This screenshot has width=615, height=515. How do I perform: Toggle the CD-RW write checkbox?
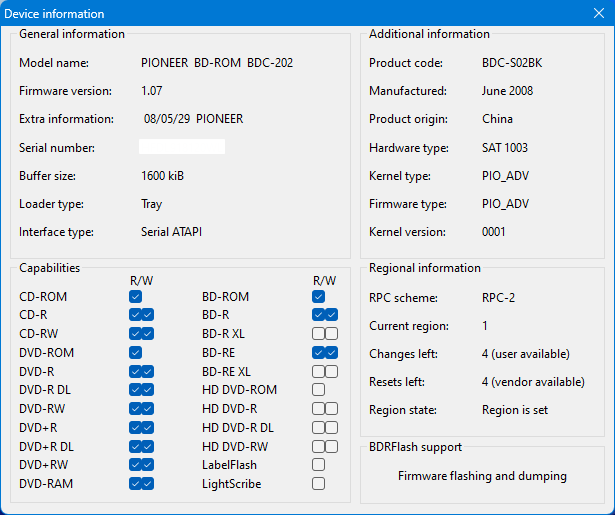(x=148, y=334)
